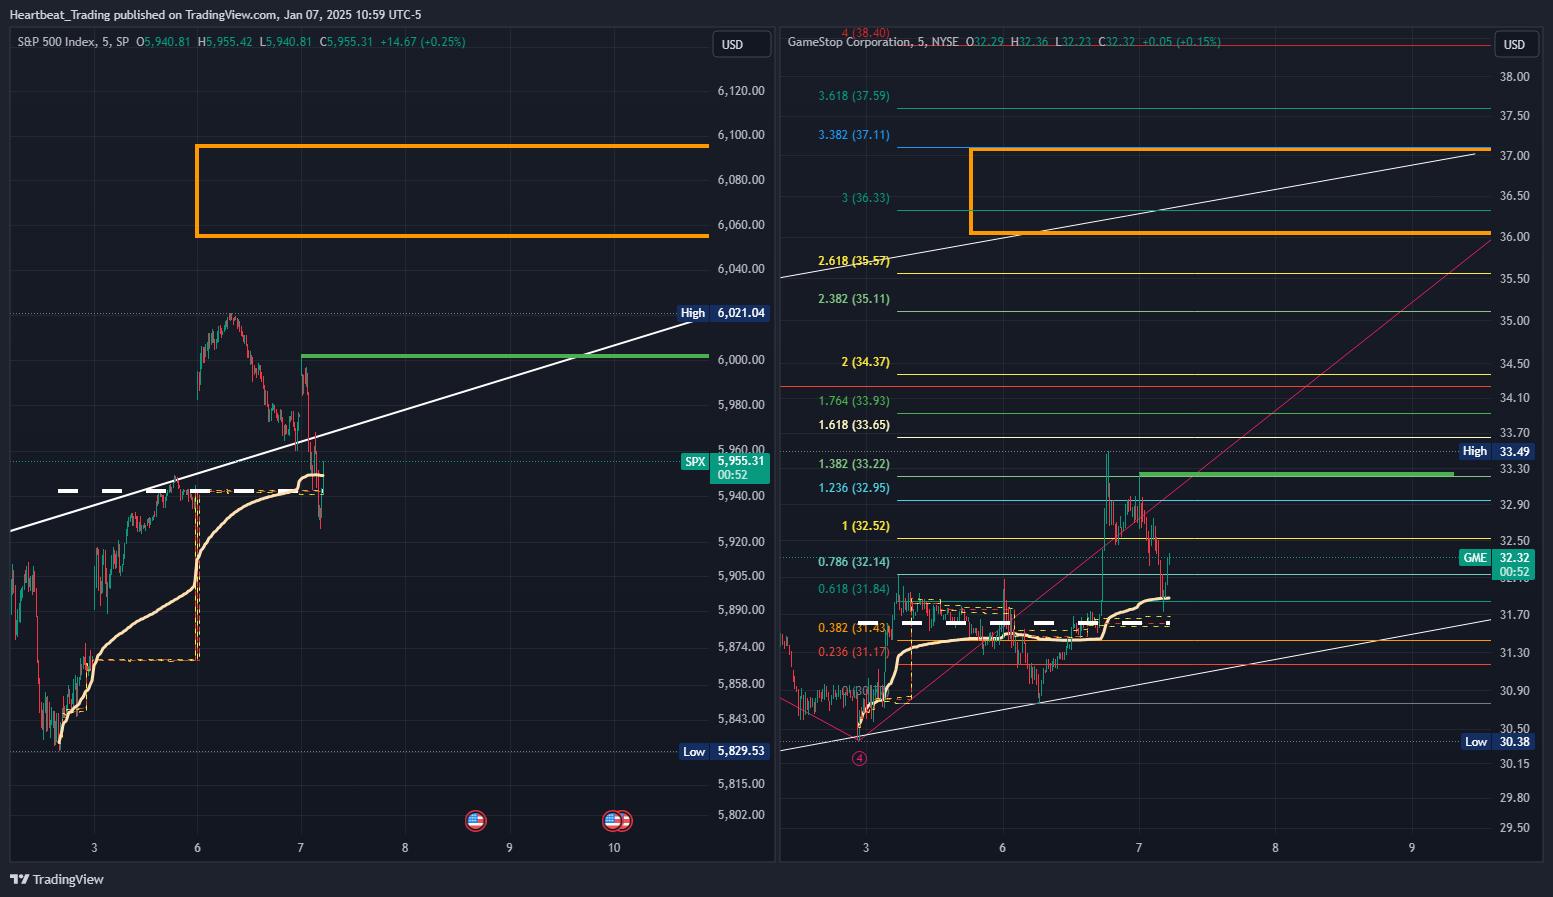Select the 1 (32.52) Fibonacci label
This screenshot has width=1553, height=897.
click(866, 526)
